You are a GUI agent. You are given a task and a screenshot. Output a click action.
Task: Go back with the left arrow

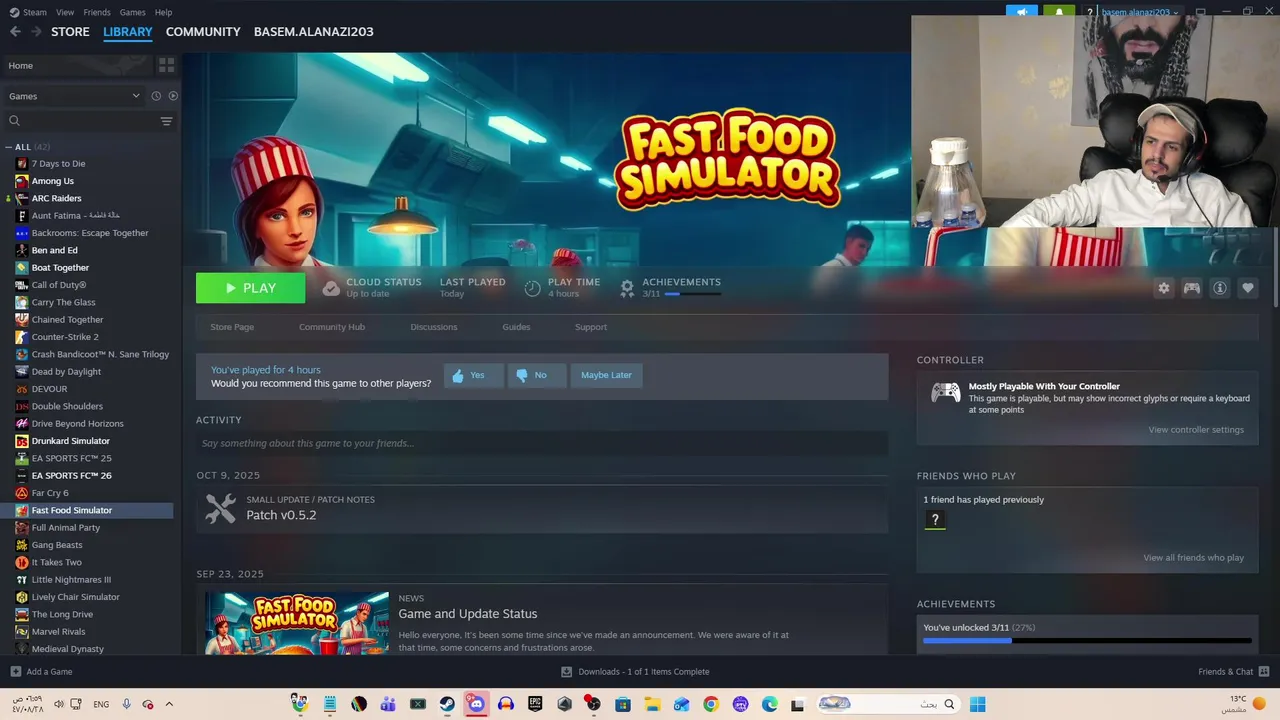coord(15,32)
